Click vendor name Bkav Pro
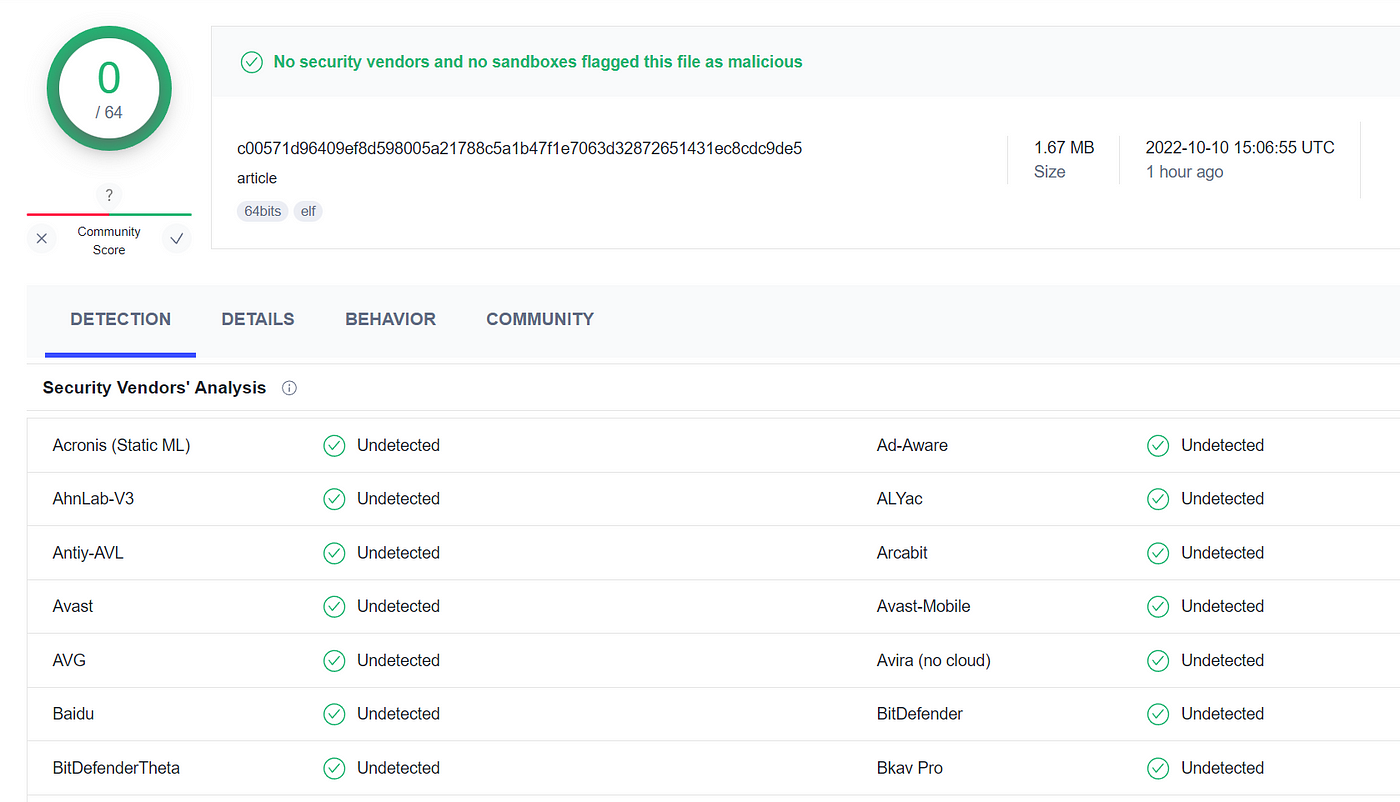This screenshot has height=802, width=1400. 910,768
